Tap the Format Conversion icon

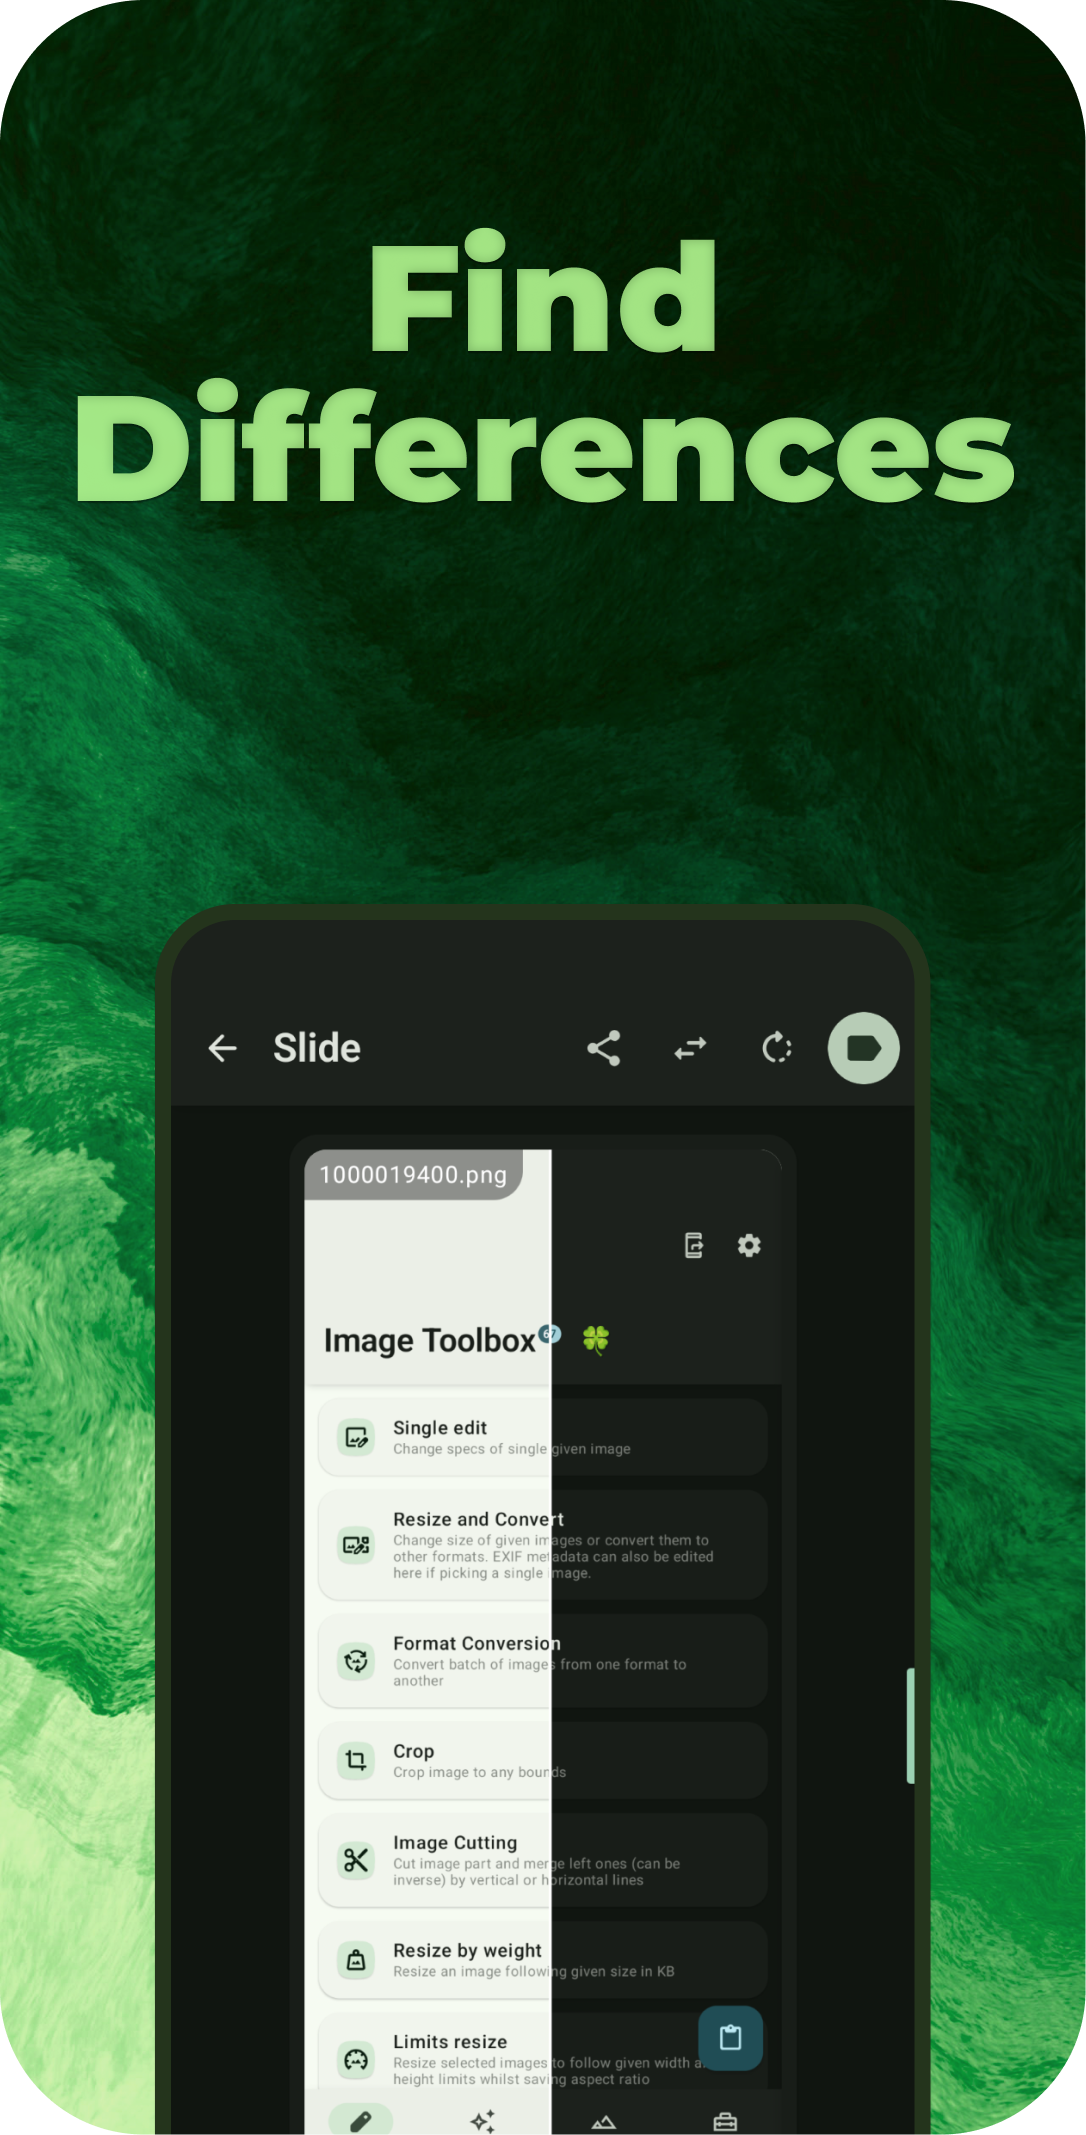coord(356,1661)
